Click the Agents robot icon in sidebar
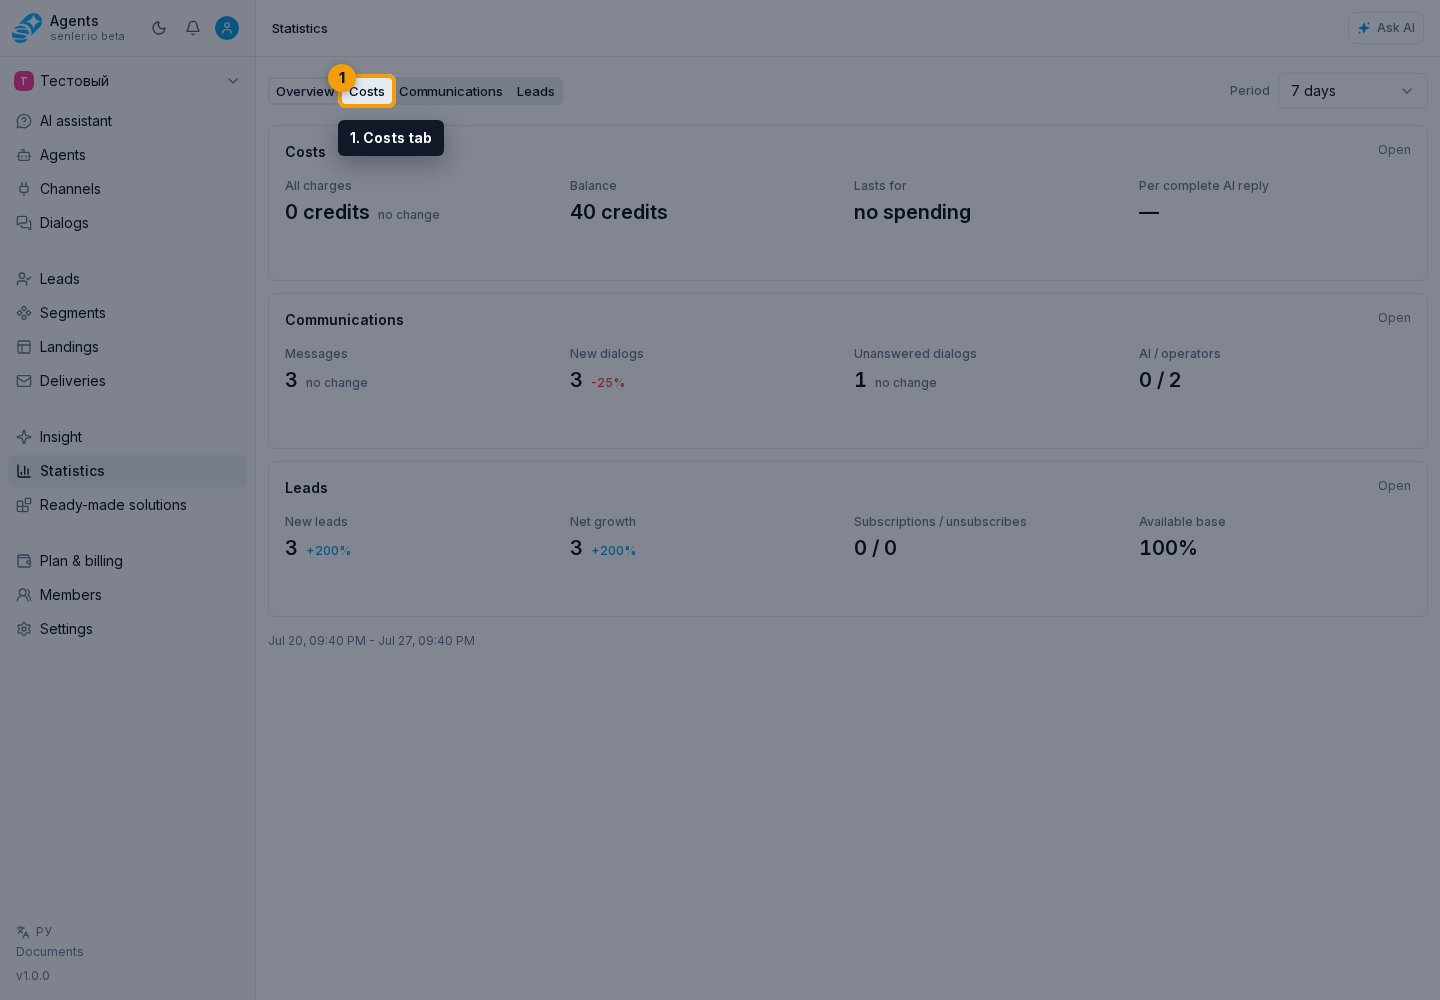 (24, 155)
